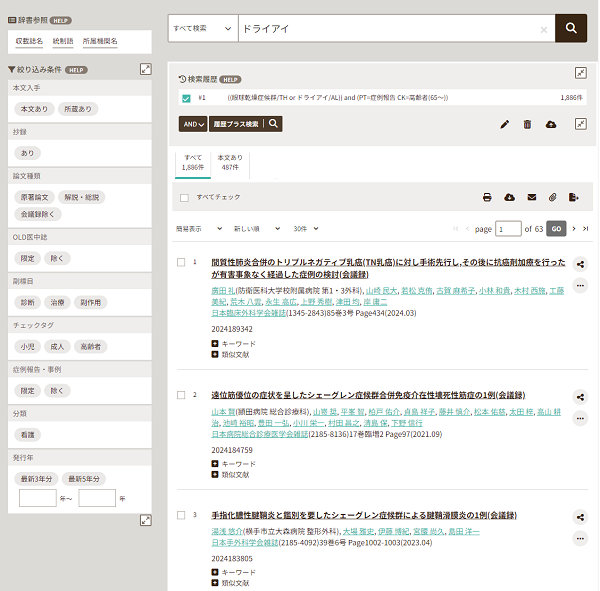Click the magnifier search button
The height and width of the screenshot is (591, 600).
pos(571,28)
